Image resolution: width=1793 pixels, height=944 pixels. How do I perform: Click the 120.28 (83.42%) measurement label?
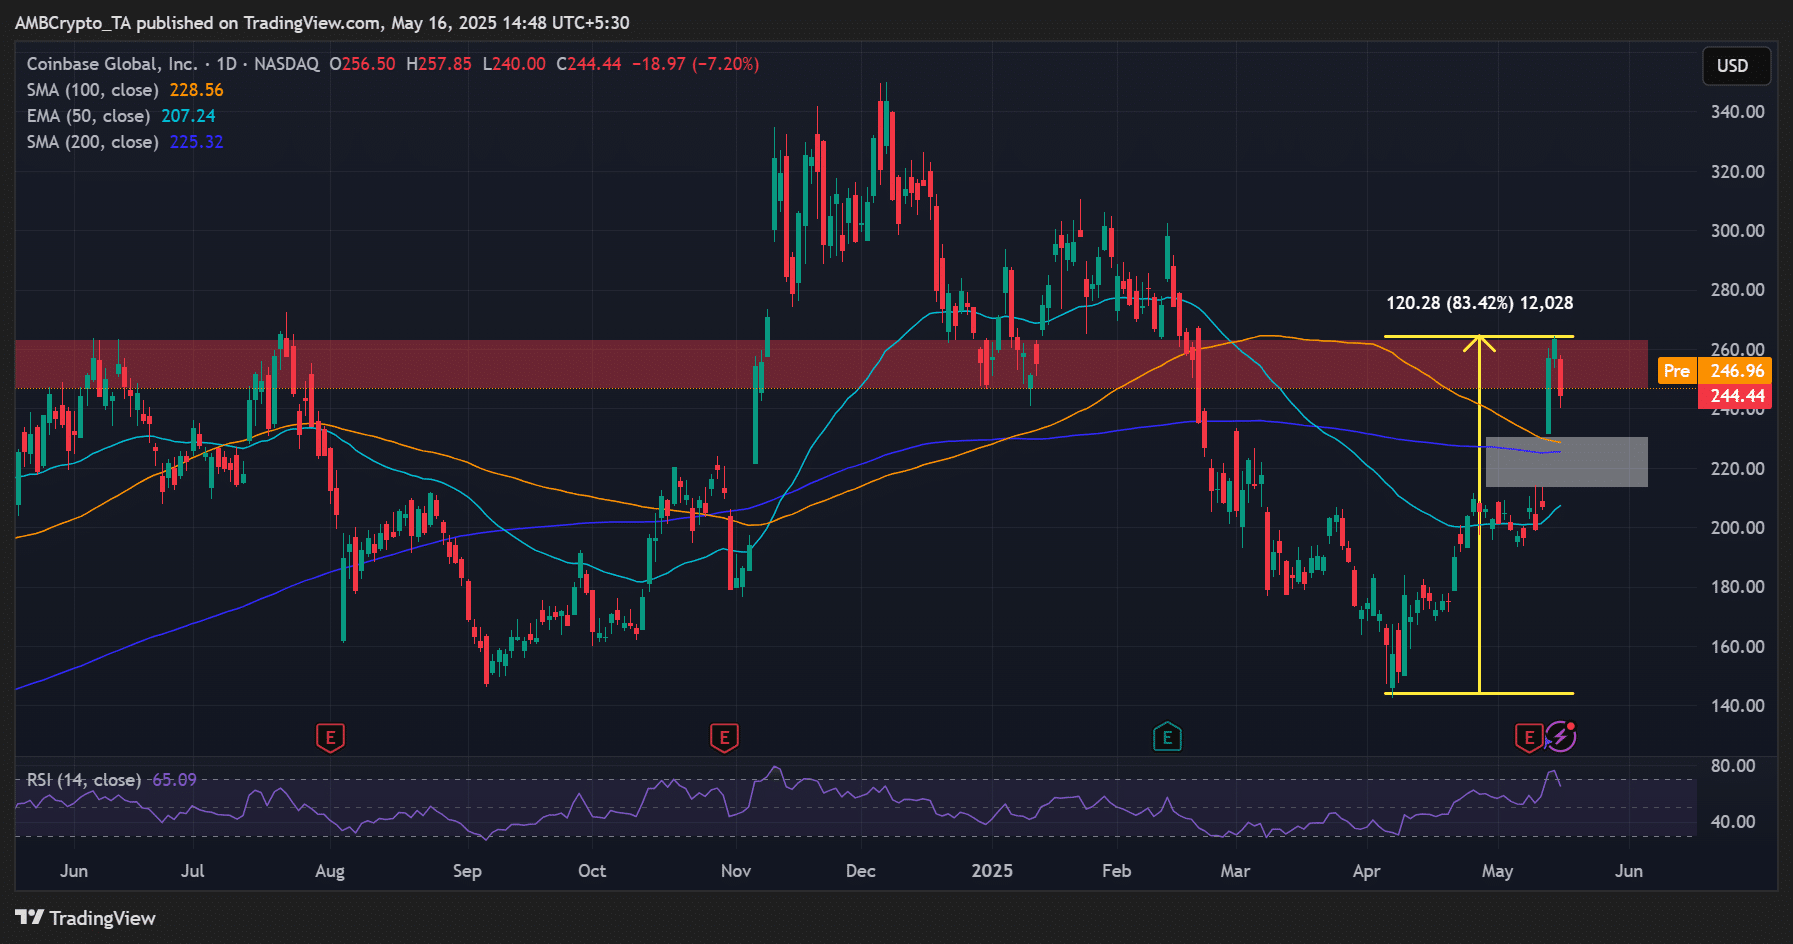coord(1479,303)
